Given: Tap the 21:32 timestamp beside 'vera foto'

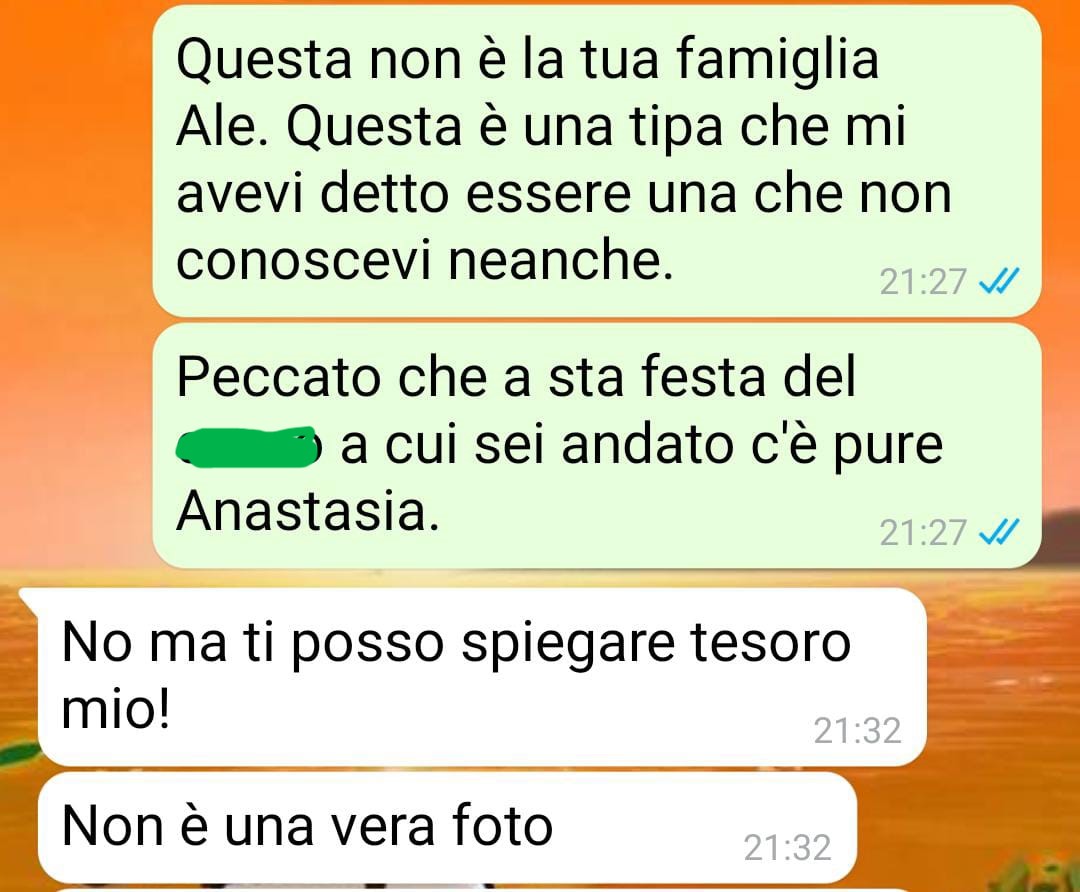Looking at the screenshot, I should pos(788,848).
